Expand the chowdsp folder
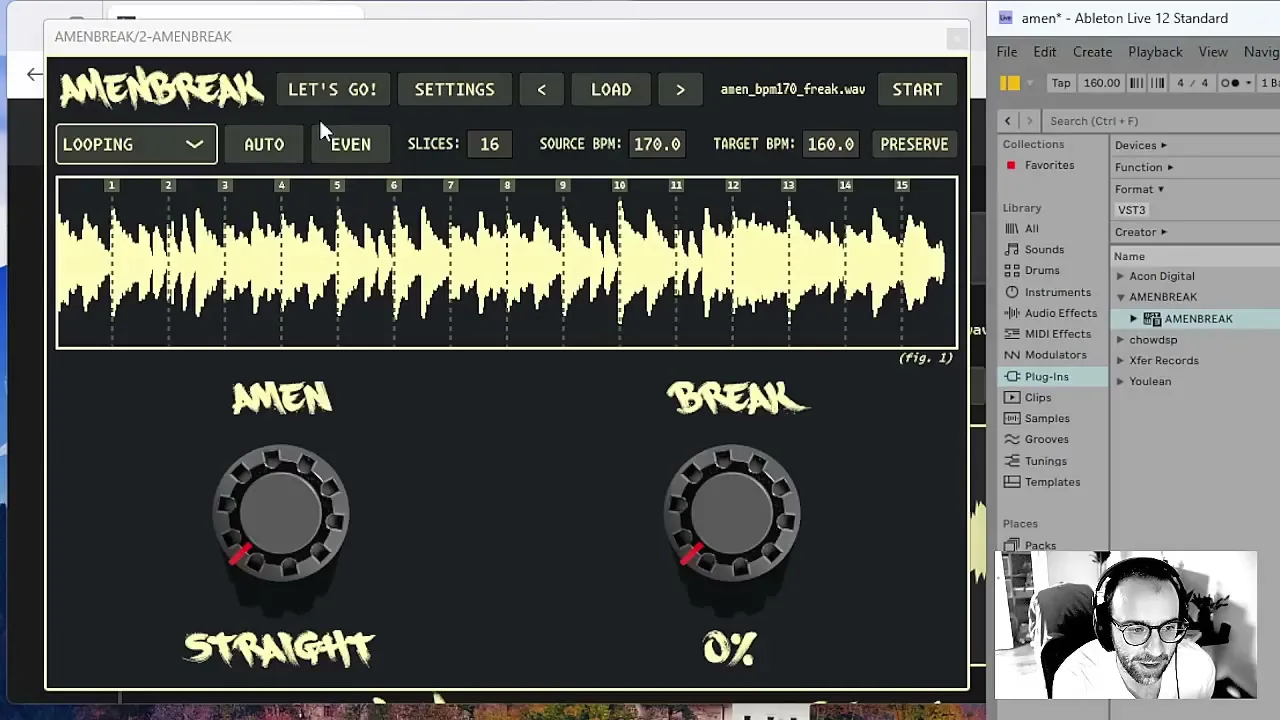Image resolution: width=1280 pixels, height=720 pixels. [1121, 340]
